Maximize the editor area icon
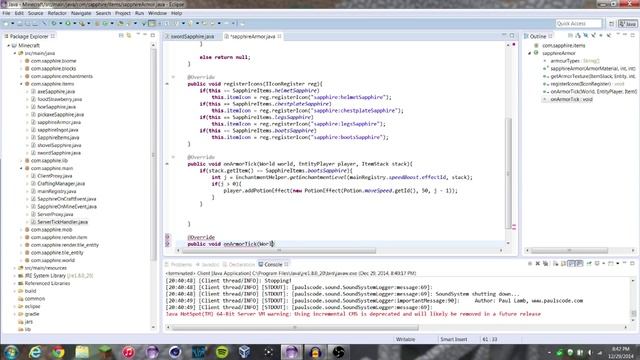 click(x=512, y=36)
